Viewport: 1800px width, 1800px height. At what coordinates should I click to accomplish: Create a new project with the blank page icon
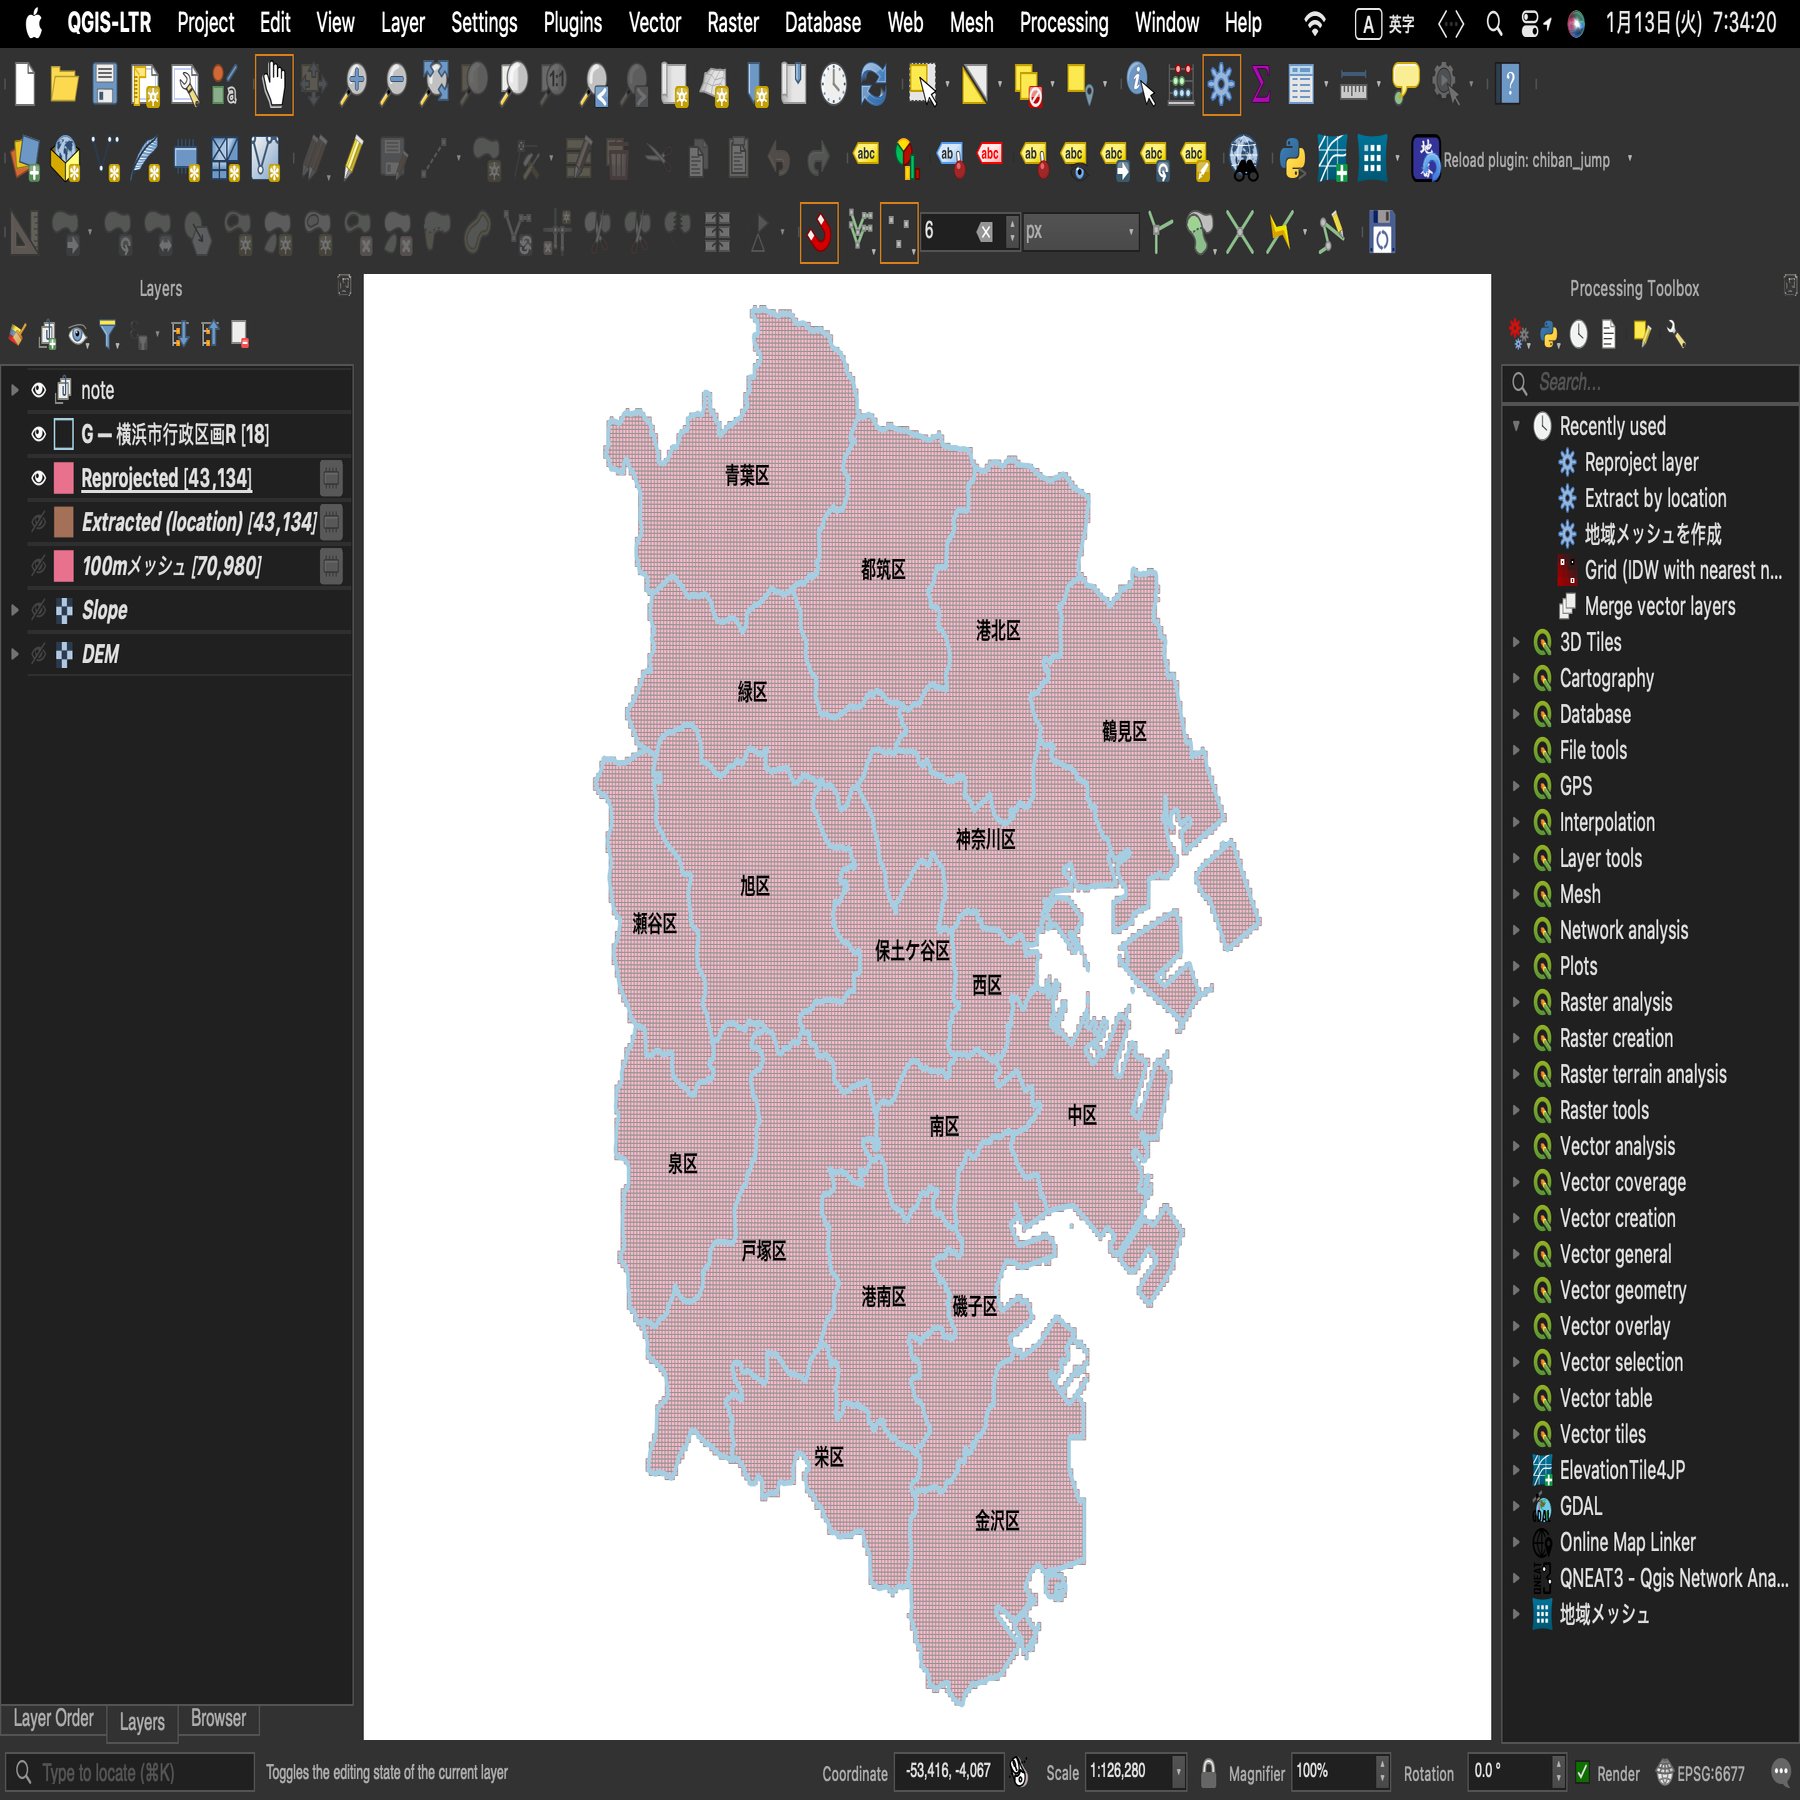pos(25,84)
